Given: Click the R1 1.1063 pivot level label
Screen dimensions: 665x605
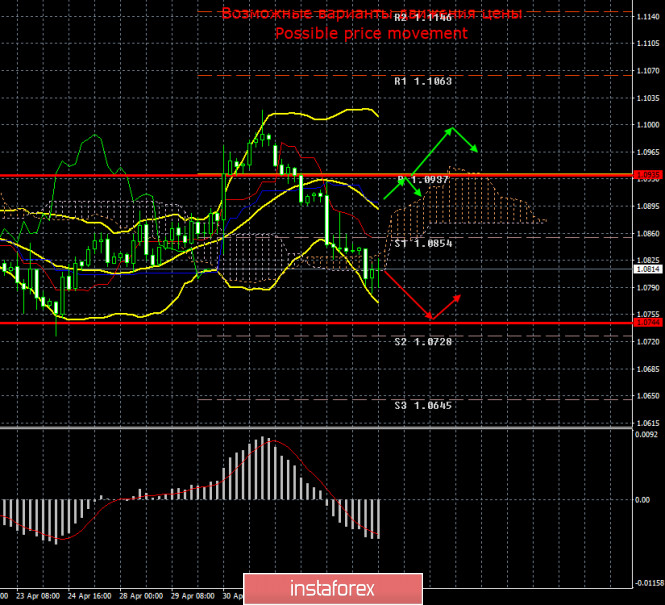Looking at the screenshot, I should (x=423, y=81).
